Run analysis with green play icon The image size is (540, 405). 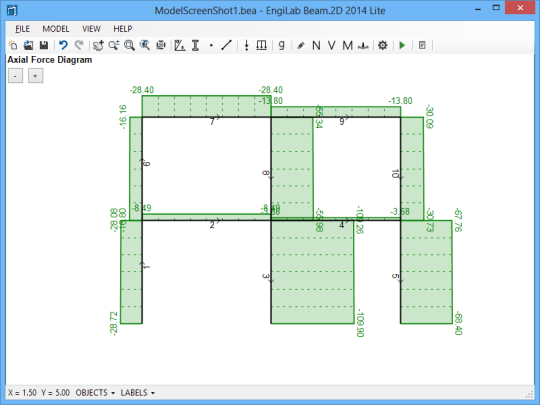point(402,45)
